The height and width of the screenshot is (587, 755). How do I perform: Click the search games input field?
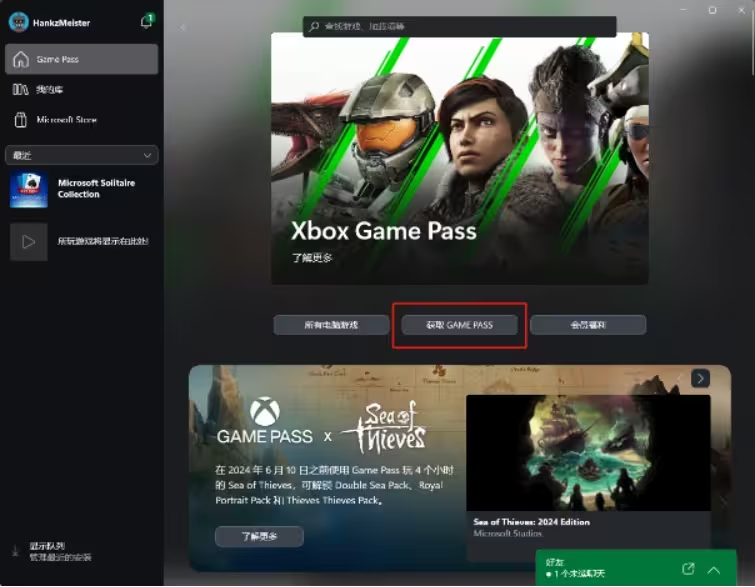click(459, 26)
